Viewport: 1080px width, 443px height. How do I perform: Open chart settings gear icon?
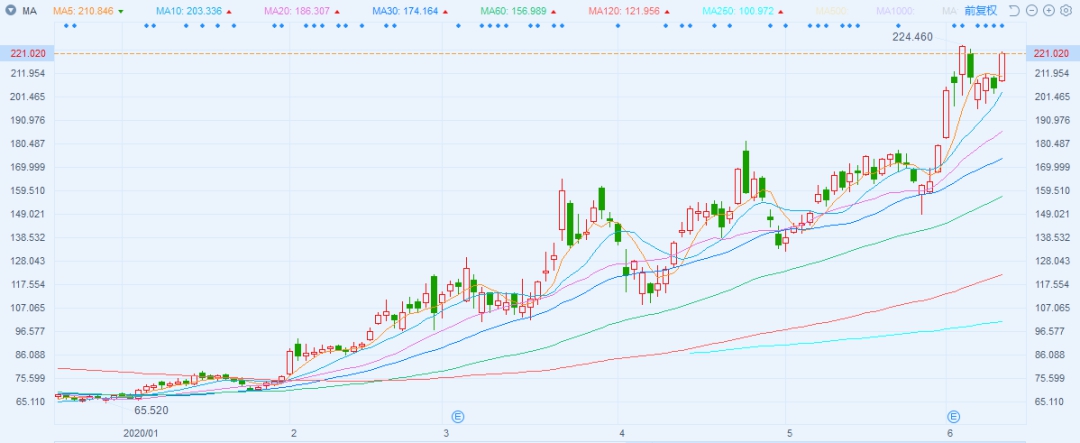pos(1066,10)
